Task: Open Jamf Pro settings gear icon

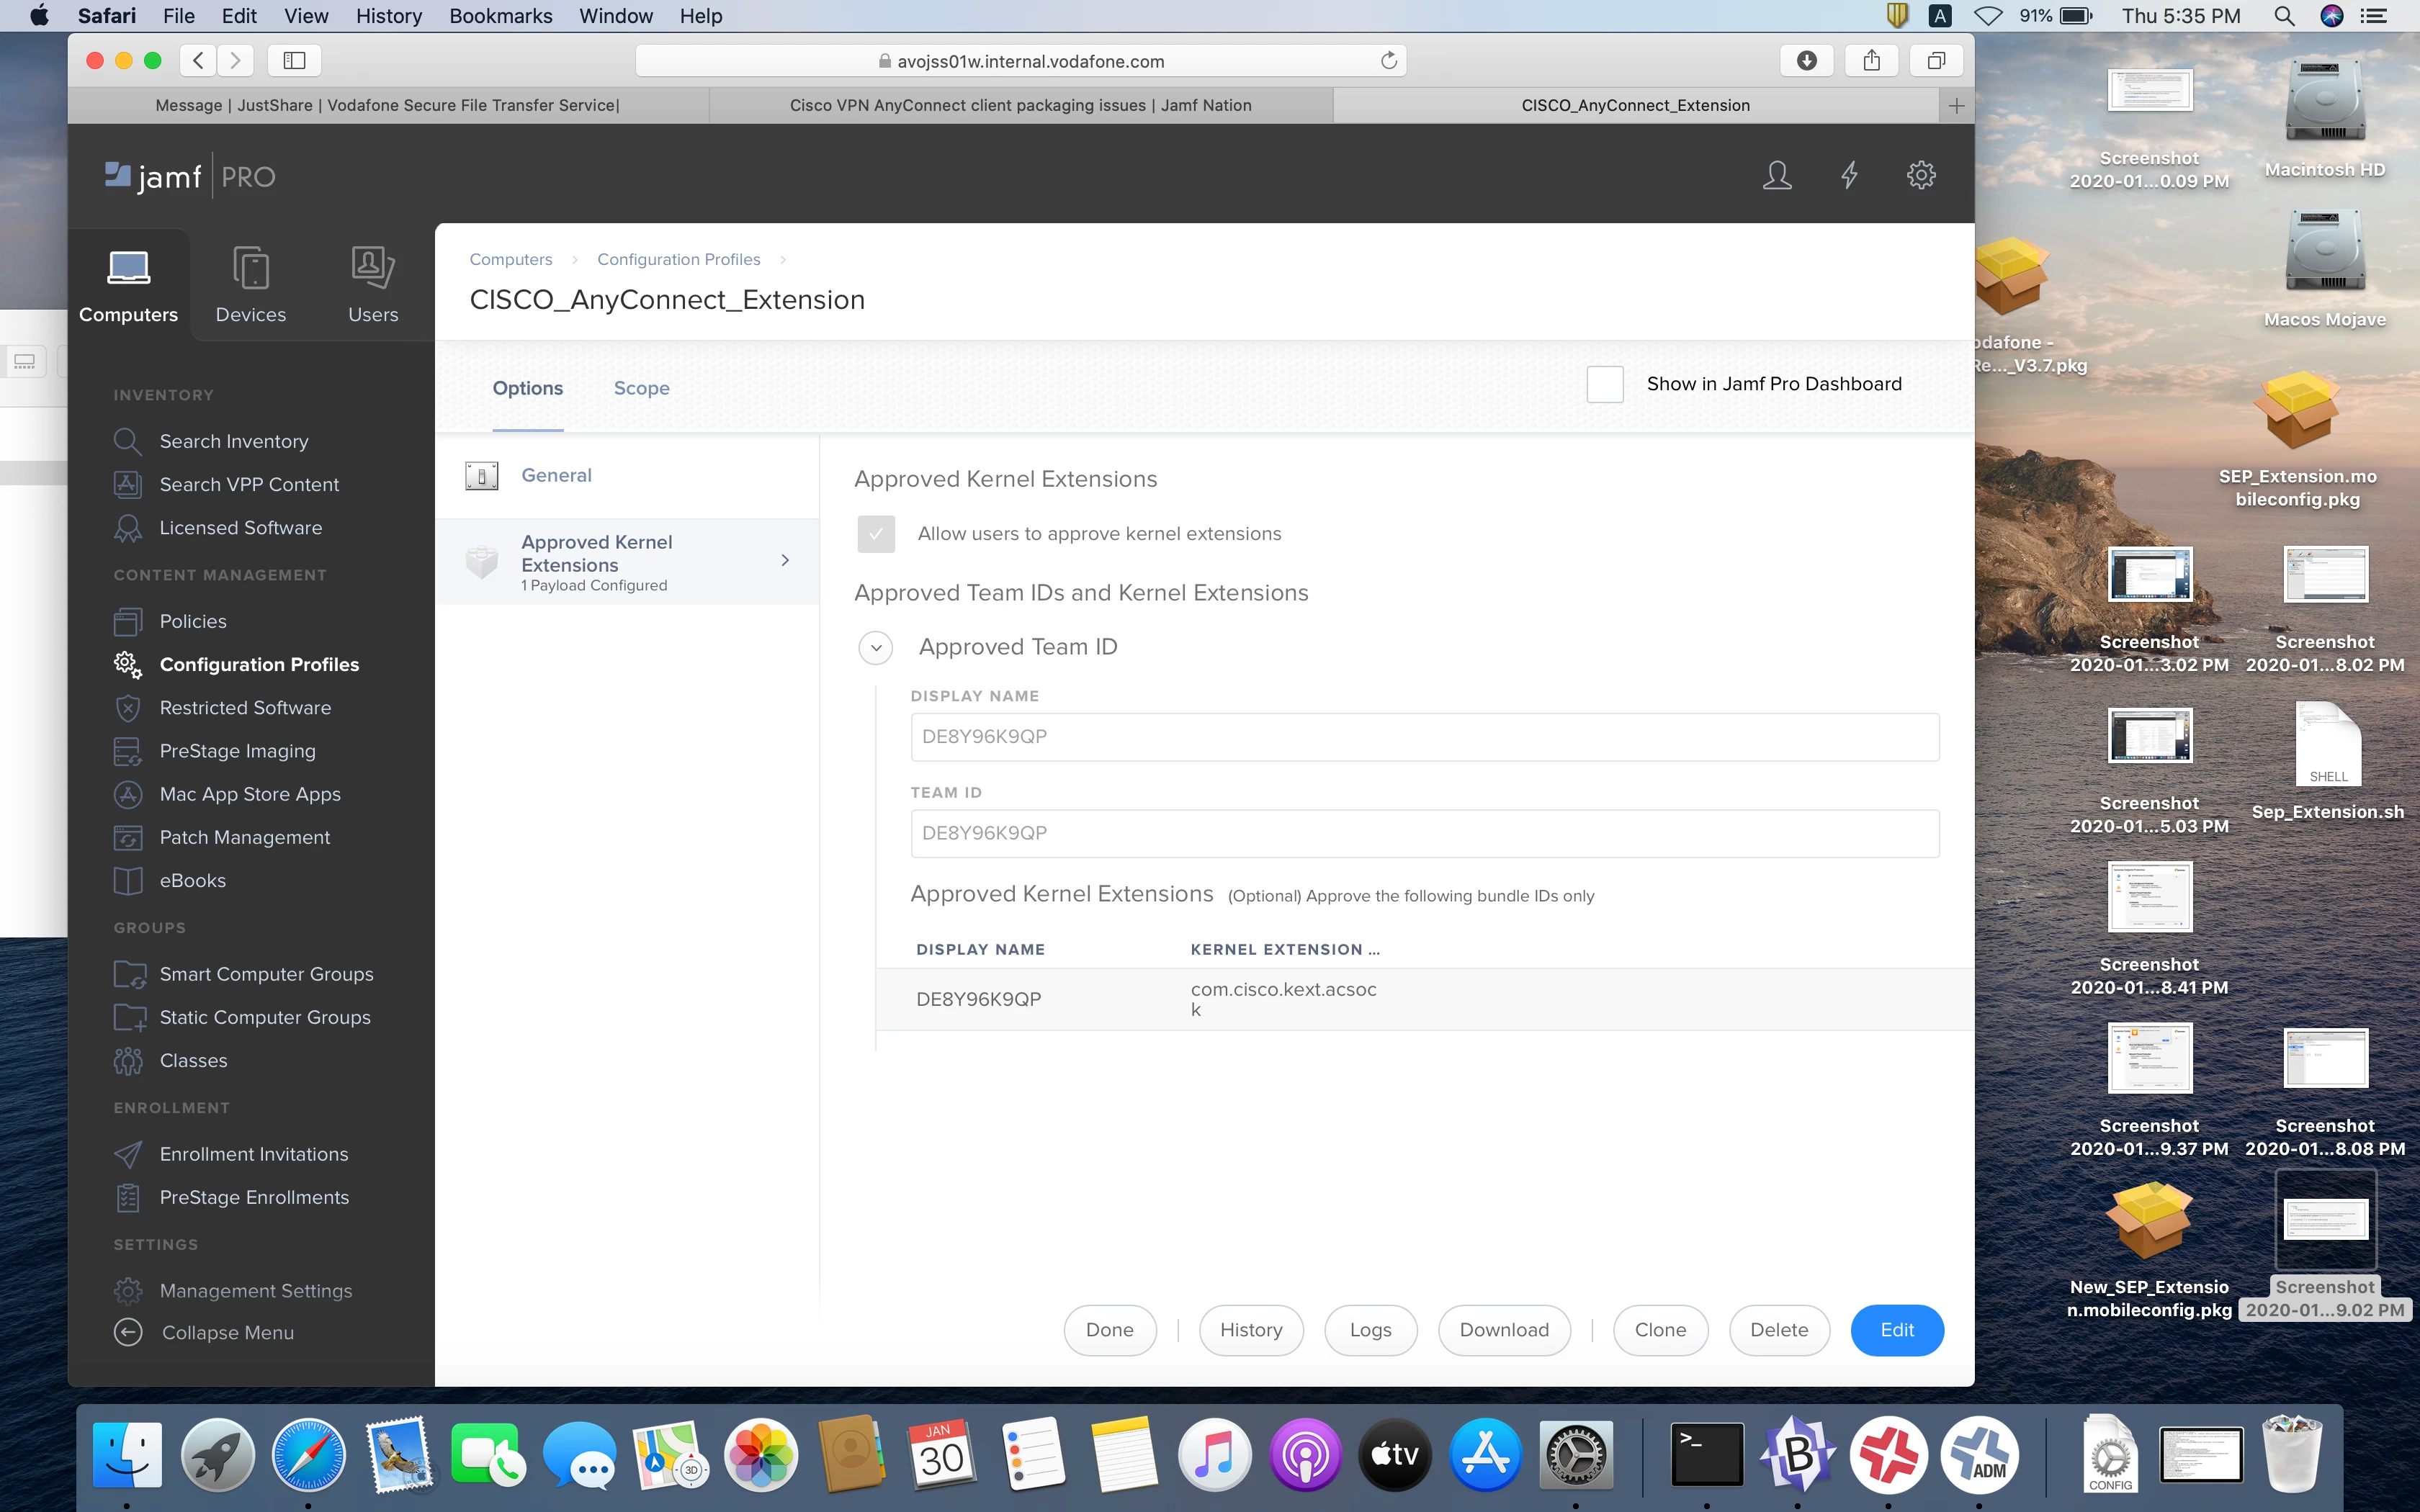Action: pyautogui.click(x=1921, y=176)
